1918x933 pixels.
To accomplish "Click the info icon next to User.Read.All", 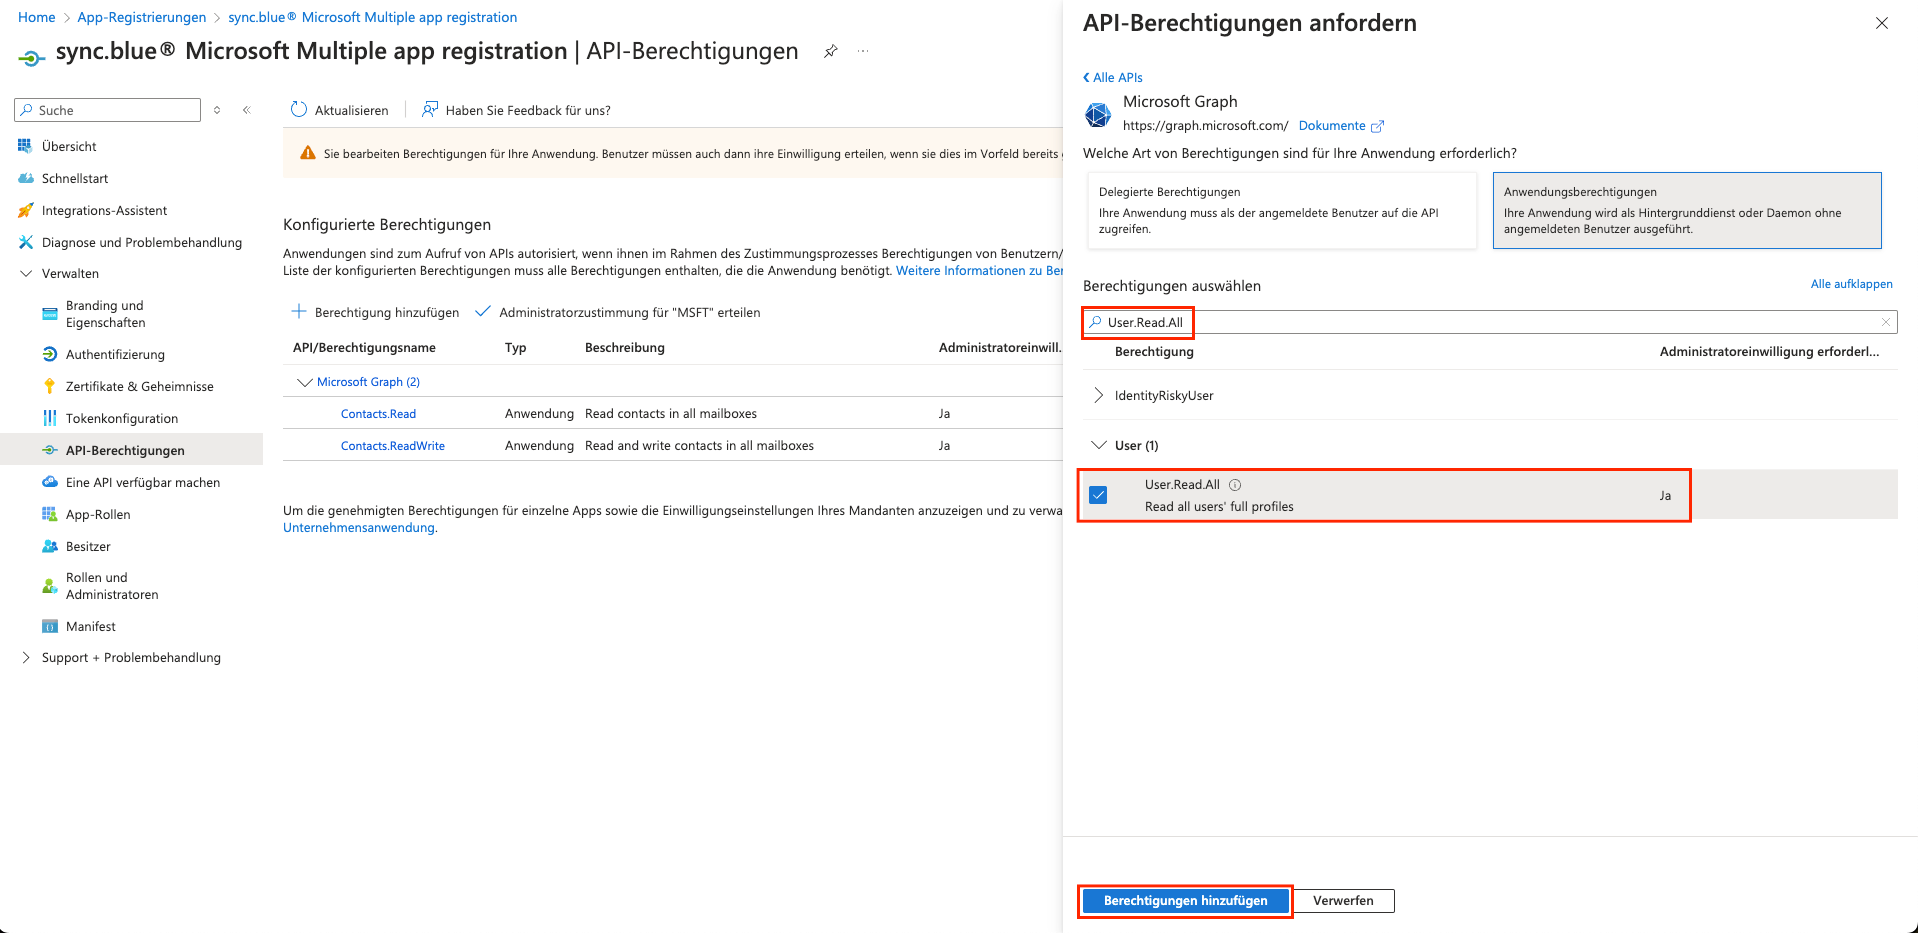I will [x=1235, y=485].
